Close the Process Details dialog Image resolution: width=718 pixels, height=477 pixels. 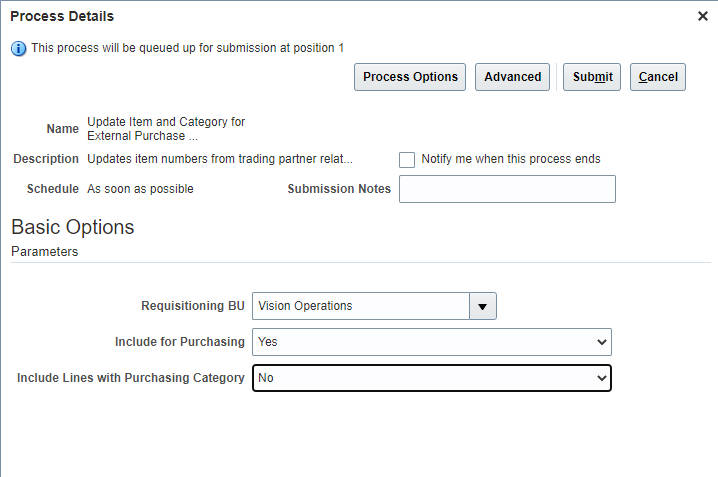pyautogui.click(x=702, y=16)
